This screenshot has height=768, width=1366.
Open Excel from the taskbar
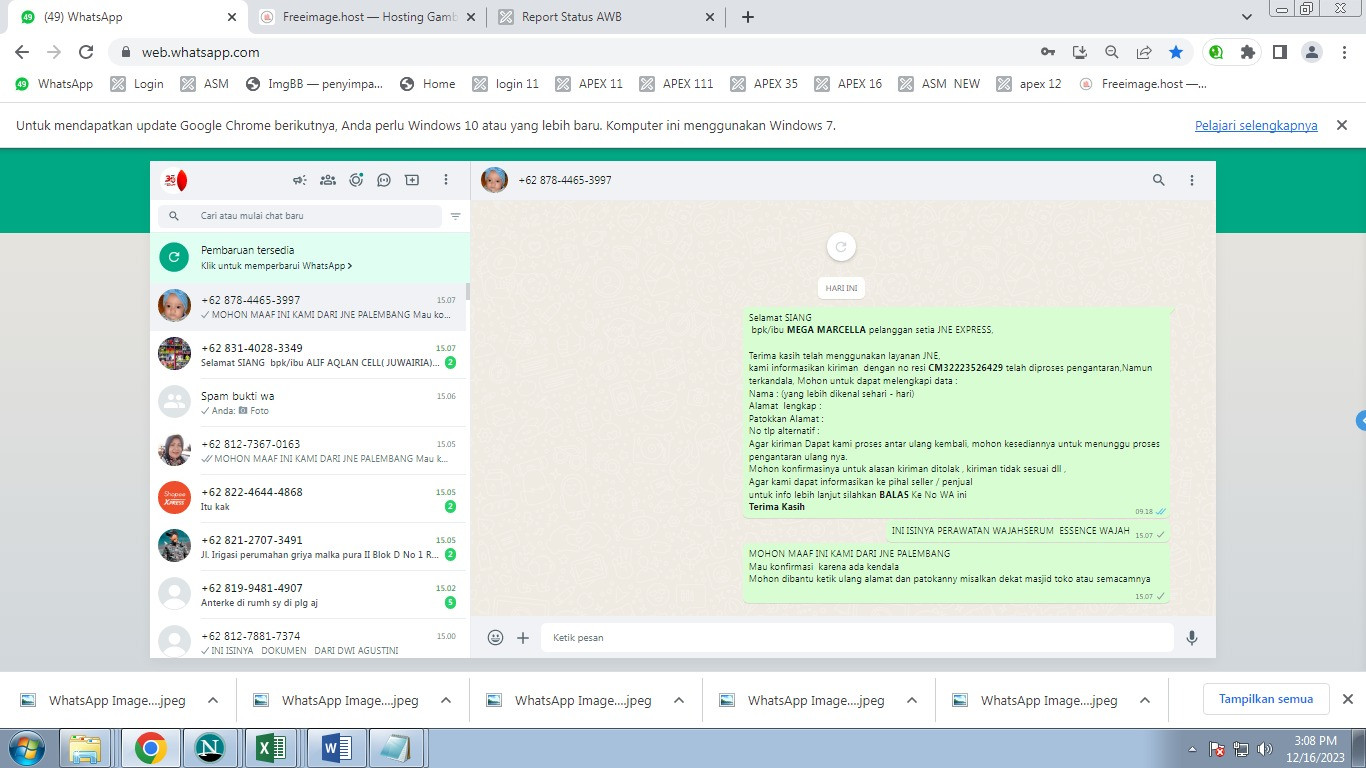coord(272,748)
